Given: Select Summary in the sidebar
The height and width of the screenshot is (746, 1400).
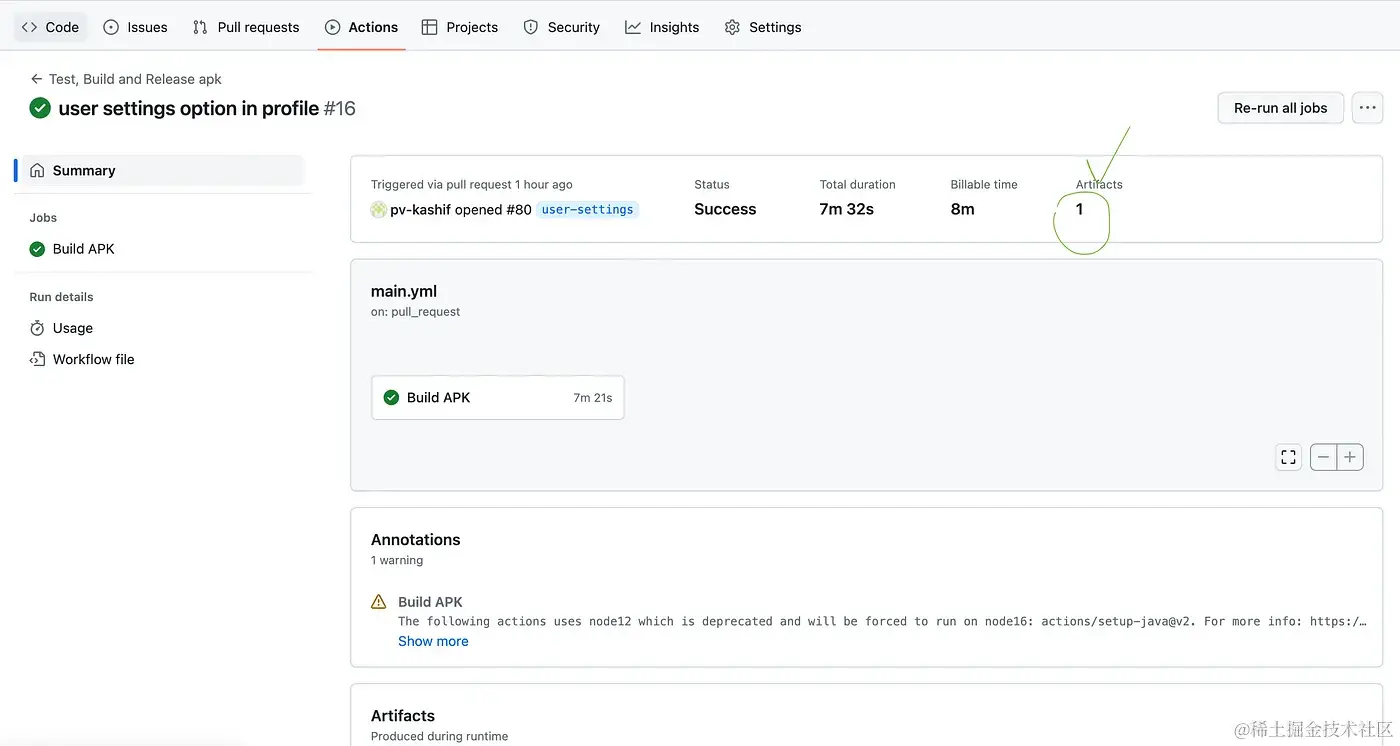Looking at the screenshot, I should 84,171.
